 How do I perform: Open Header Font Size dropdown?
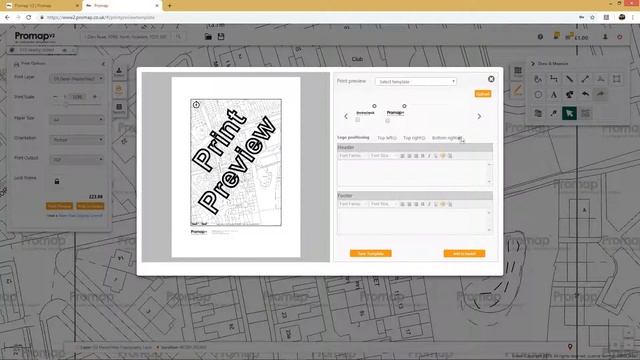tap(384, 156)
